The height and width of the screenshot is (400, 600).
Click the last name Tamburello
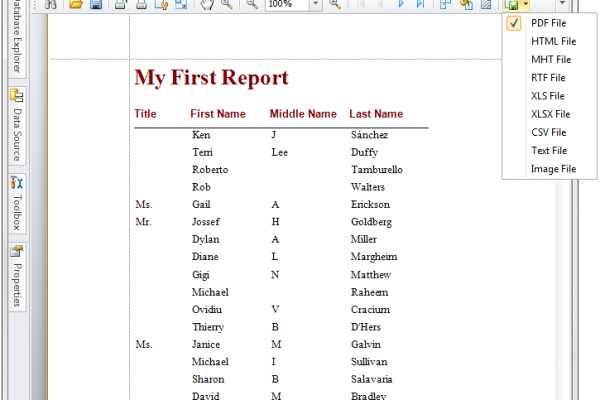377,170
